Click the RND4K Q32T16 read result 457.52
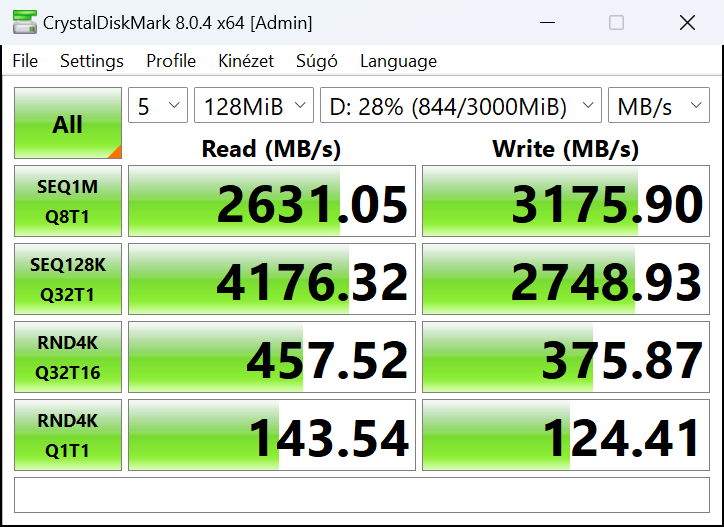The width and height of the screenshot is (724, 527). click(272, 357)
